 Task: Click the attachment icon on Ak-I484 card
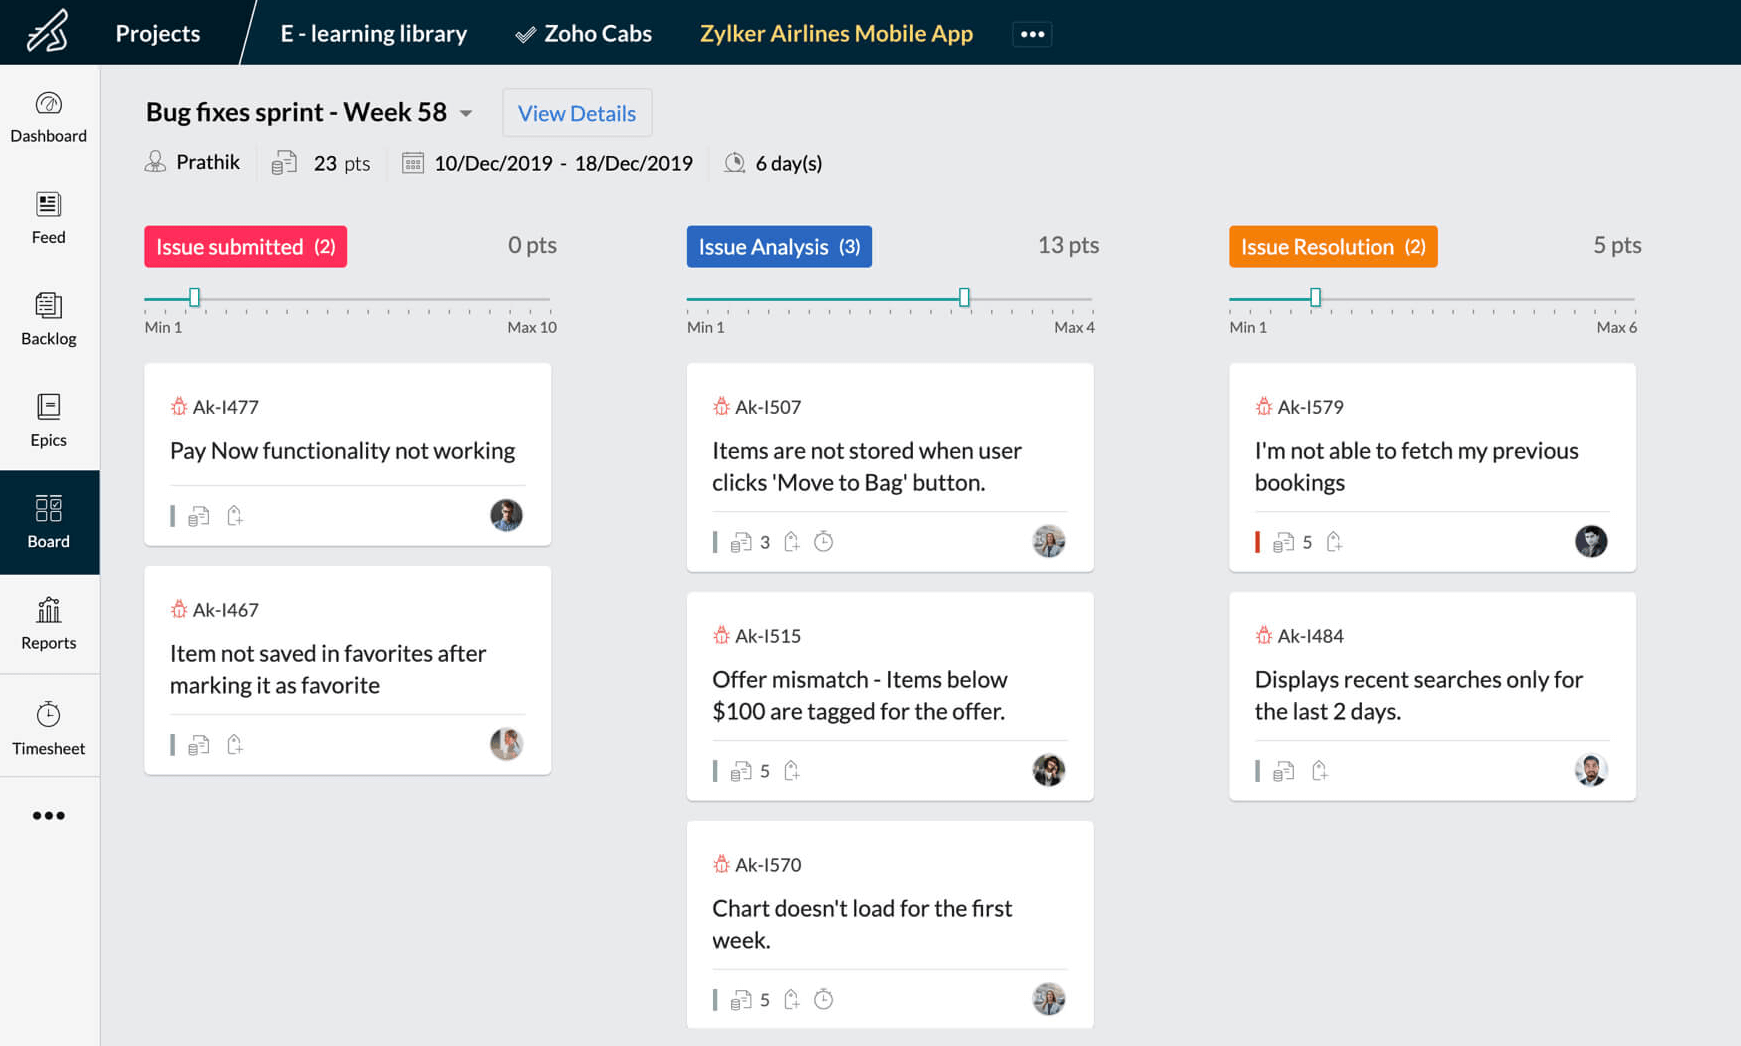1320,770
